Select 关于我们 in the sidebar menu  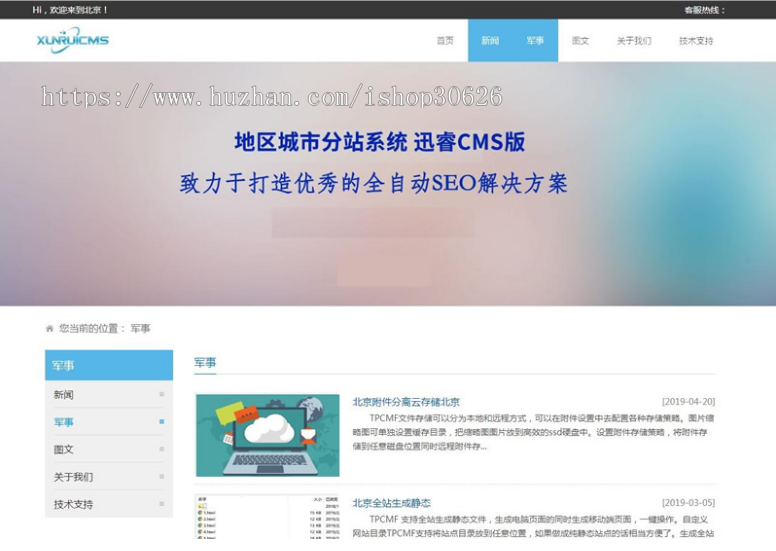[x=73, y=477]
